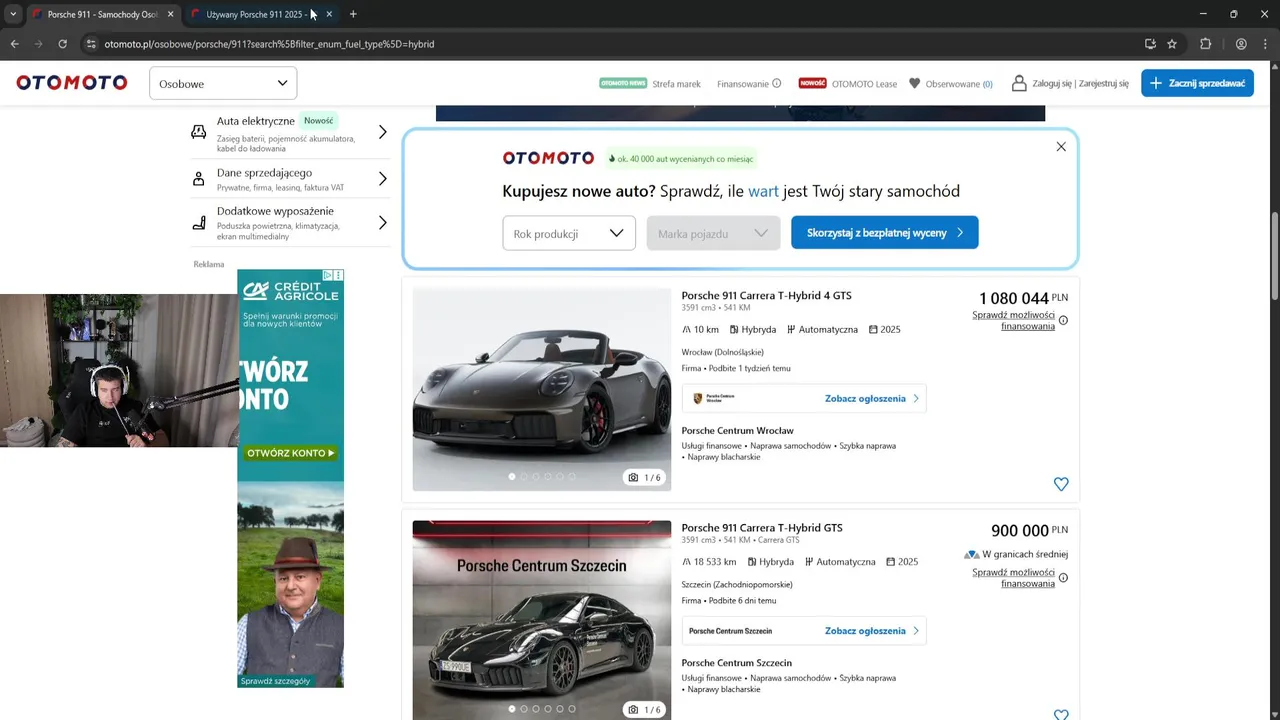Close the Porsche 911 - Samochody Osobowe tab
The width and height of the screenshot is (1280, 720).
170,14
